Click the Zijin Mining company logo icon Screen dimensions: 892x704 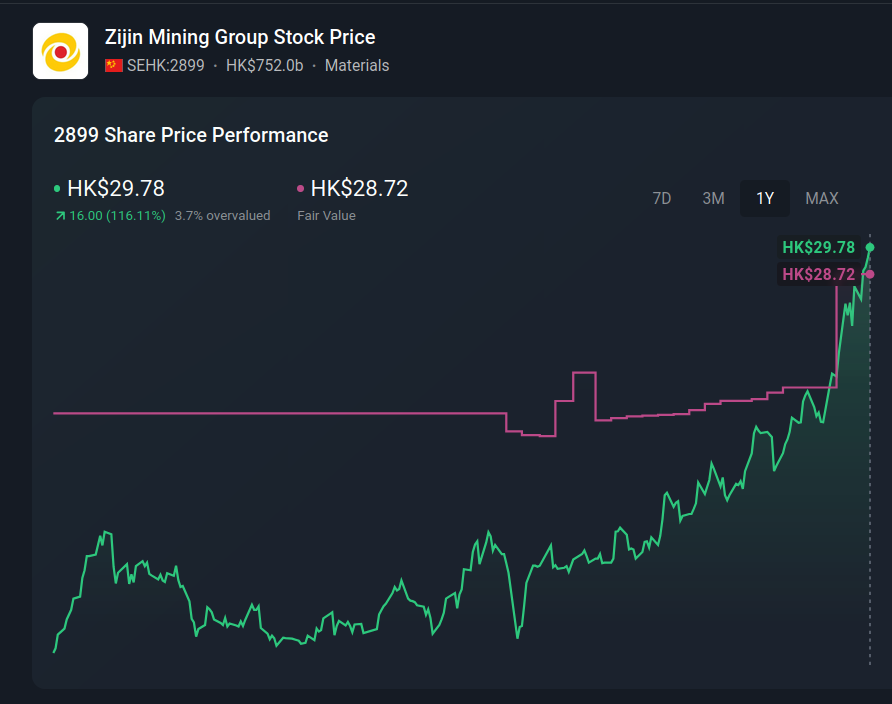pos(60,51)
